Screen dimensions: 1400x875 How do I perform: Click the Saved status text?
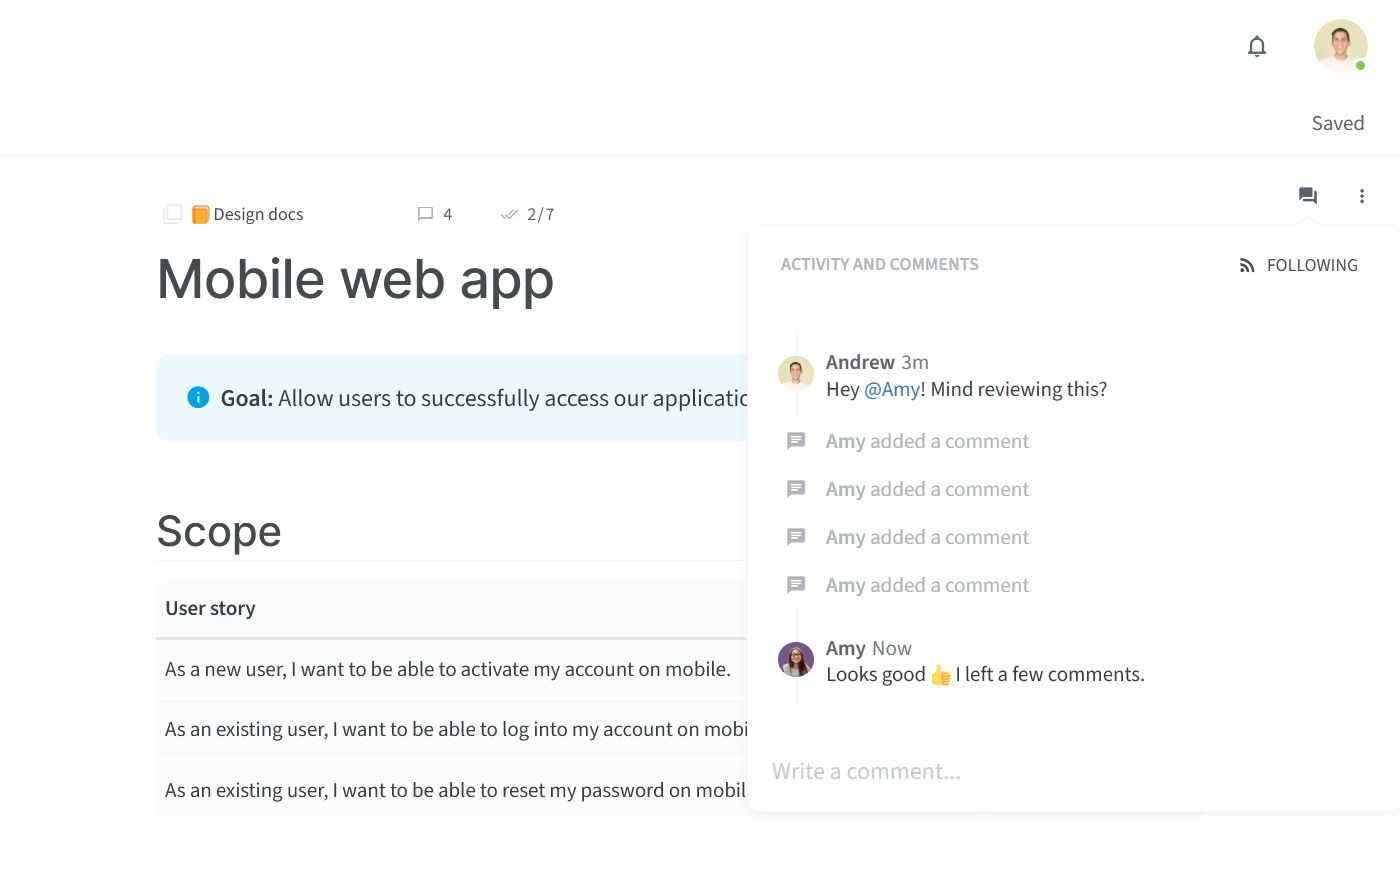(1338, 123)
